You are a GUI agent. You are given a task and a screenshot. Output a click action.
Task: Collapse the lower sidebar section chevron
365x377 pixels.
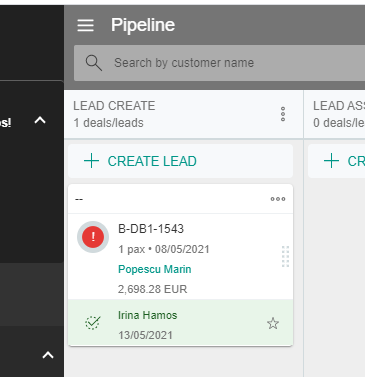(48, 355)
